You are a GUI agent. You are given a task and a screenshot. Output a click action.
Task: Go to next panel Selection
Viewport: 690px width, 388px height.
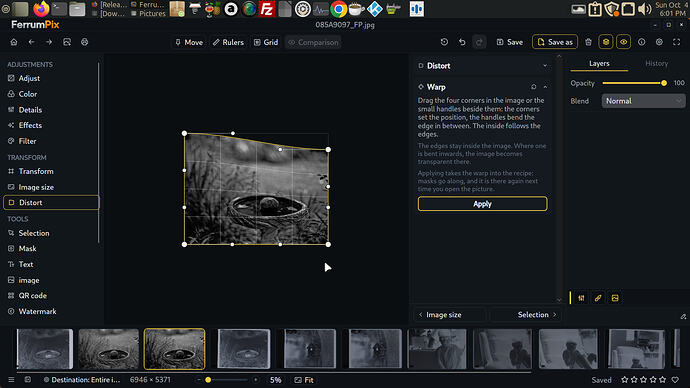point(526,315)
